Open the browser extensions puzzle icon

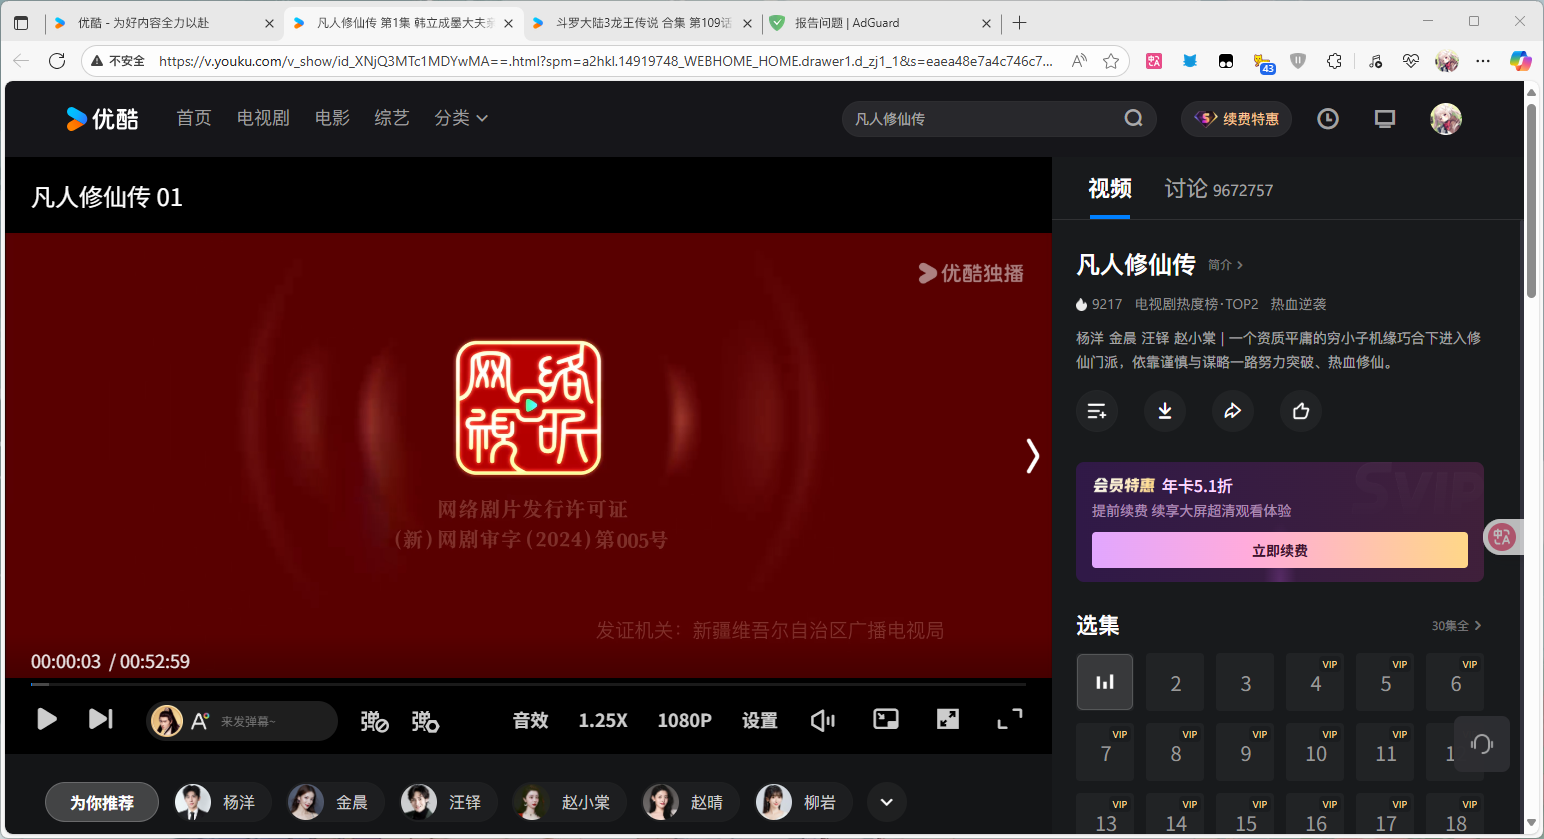[x=1334, y=61]
